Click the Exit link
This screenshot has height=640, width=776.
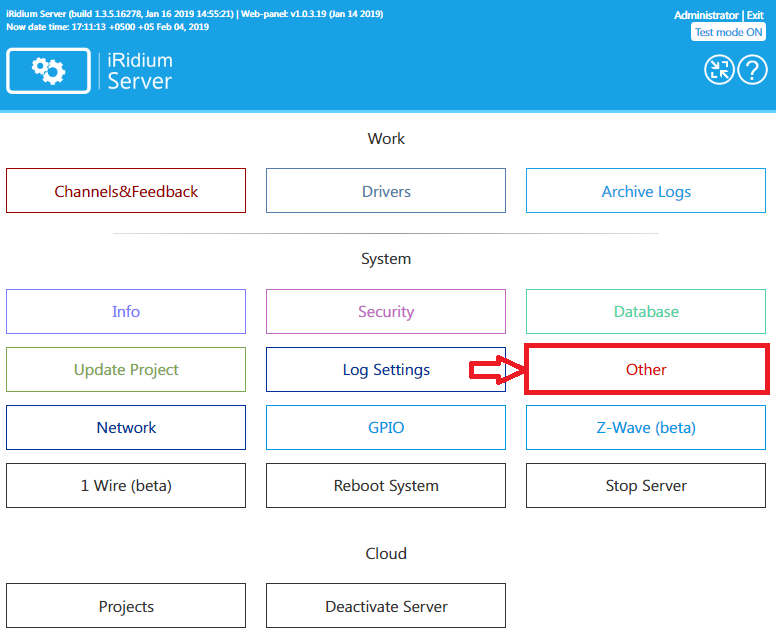tap(755, 15)
